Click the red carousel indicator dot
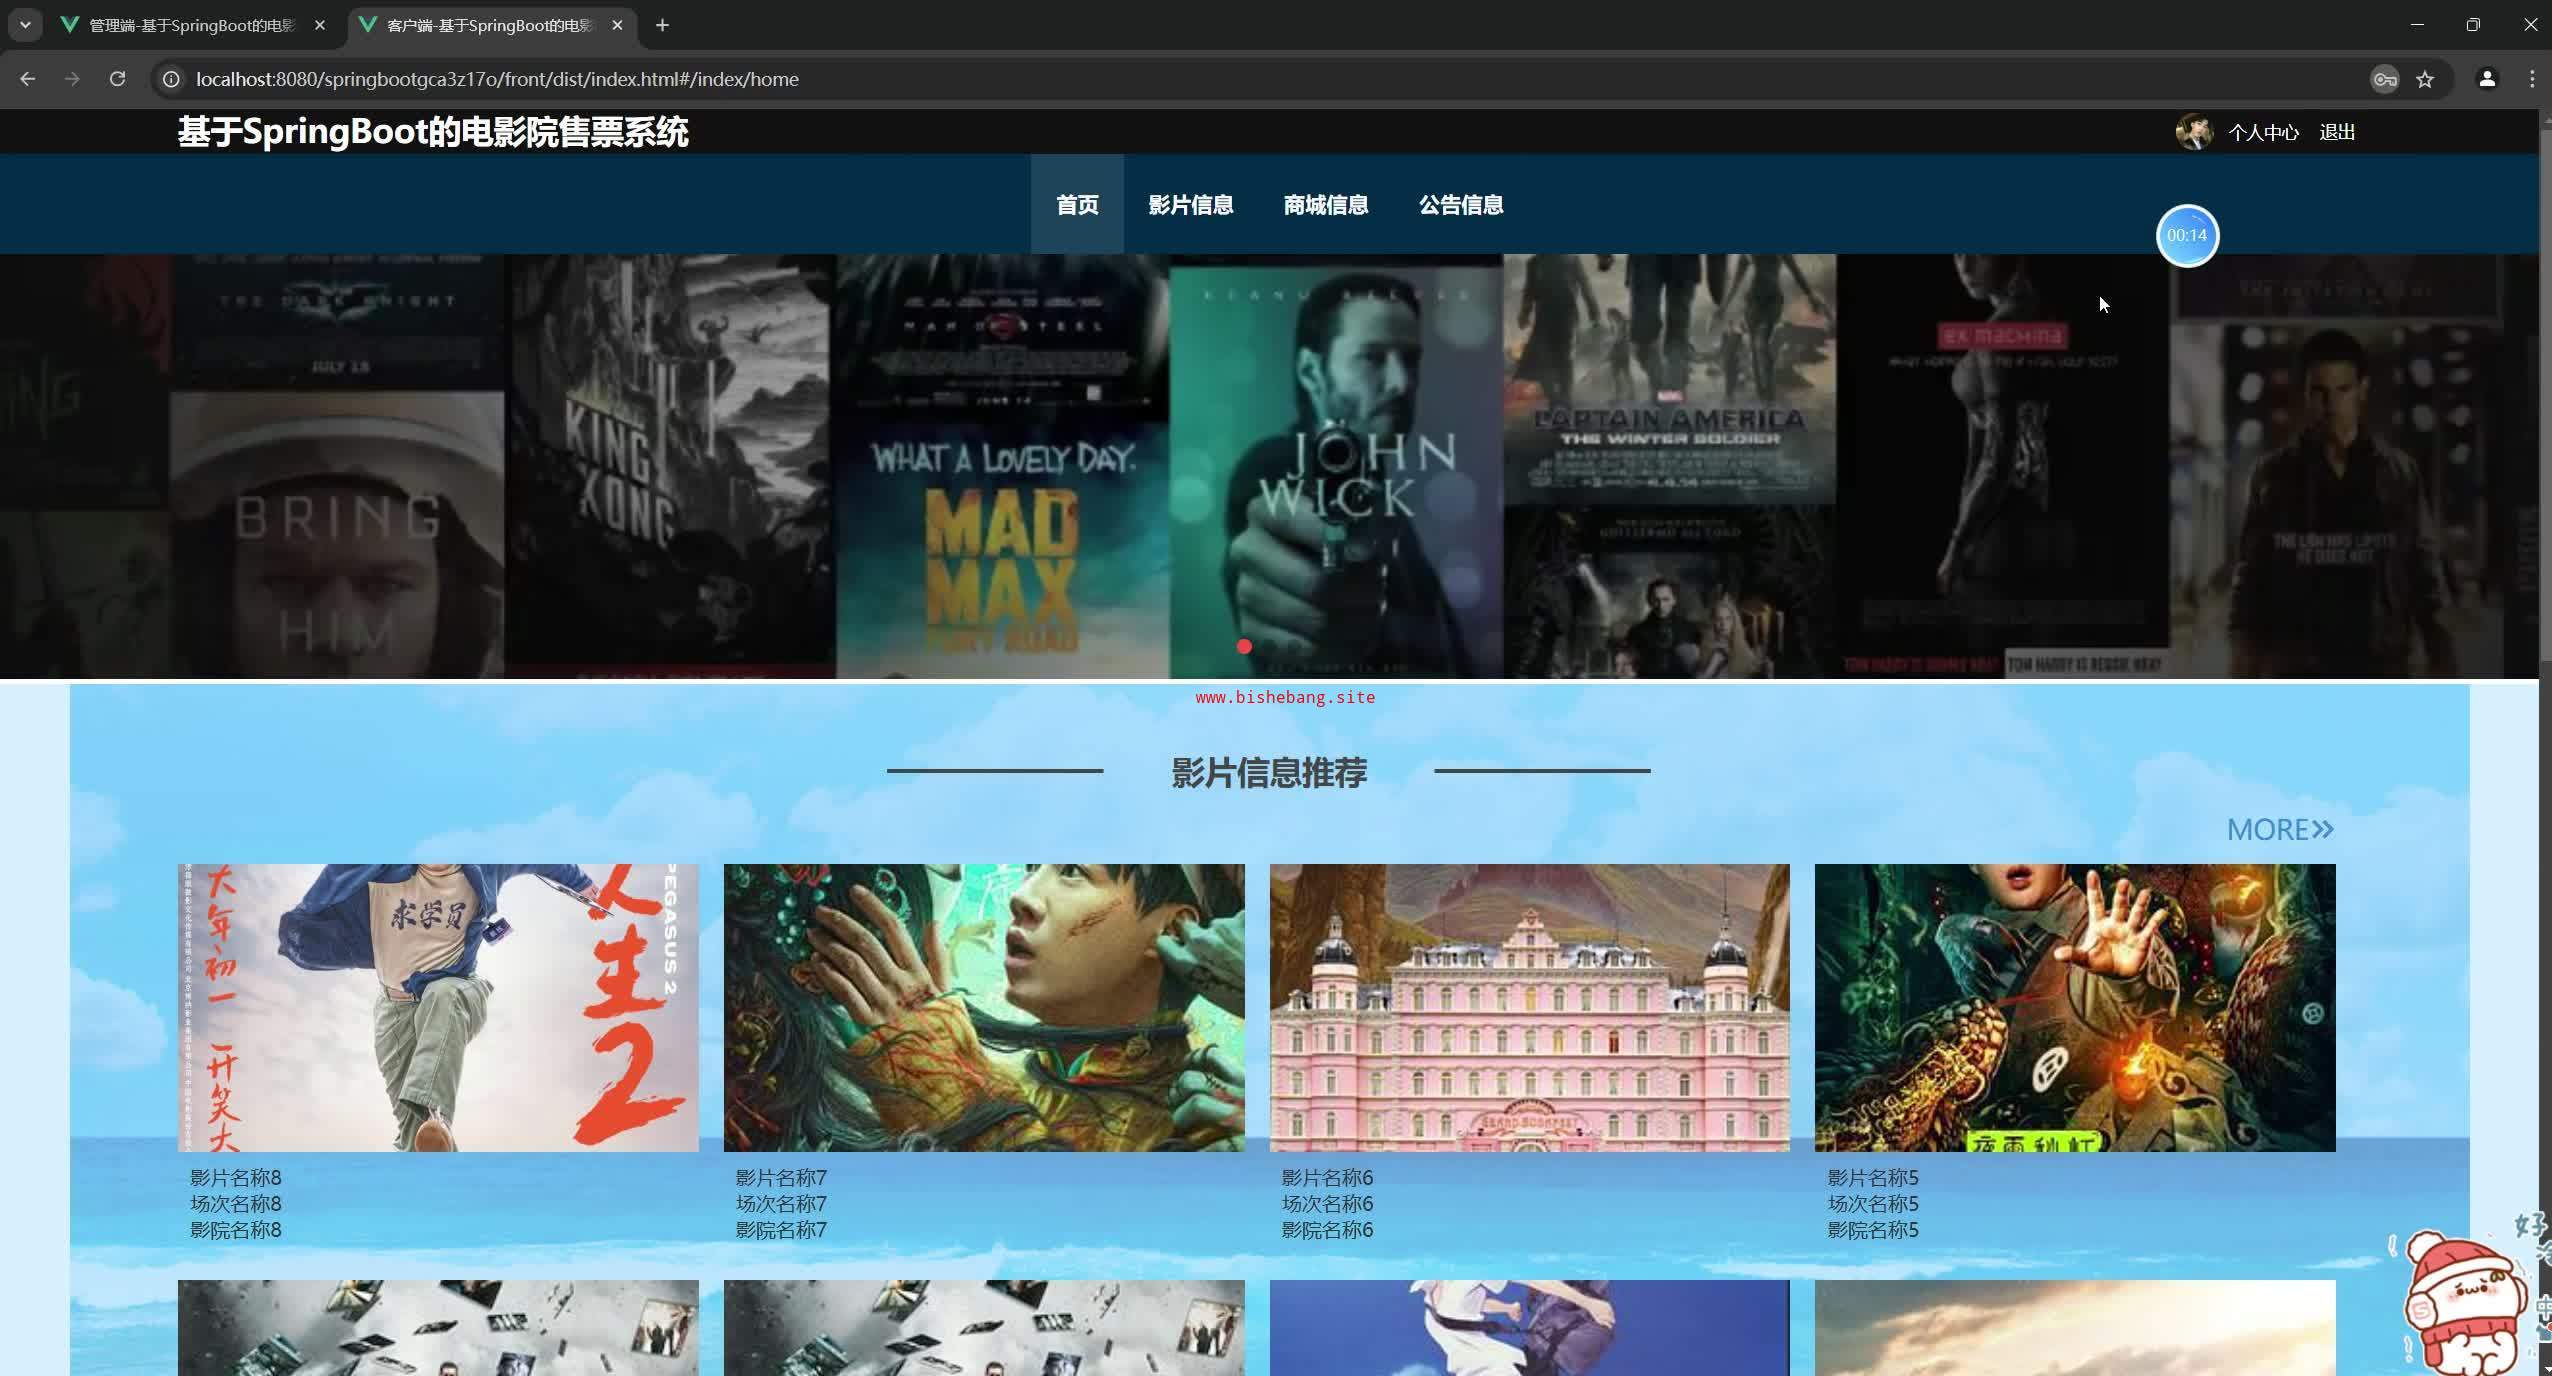The image size is (2552, 1376). pyautogui.click(x=1244, y=647)
